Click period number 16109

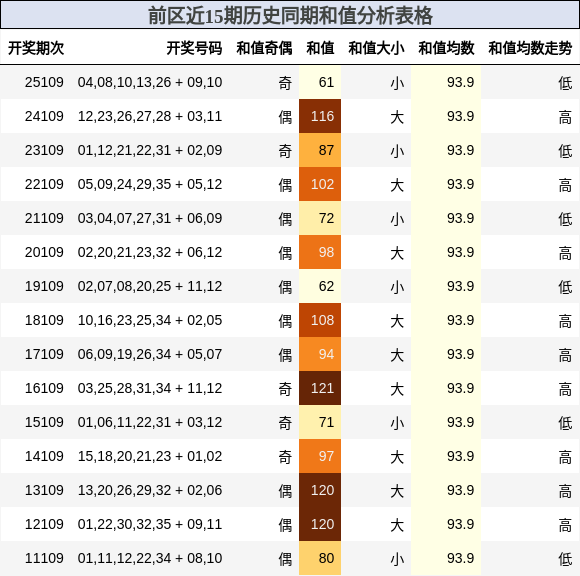point(44,388)
